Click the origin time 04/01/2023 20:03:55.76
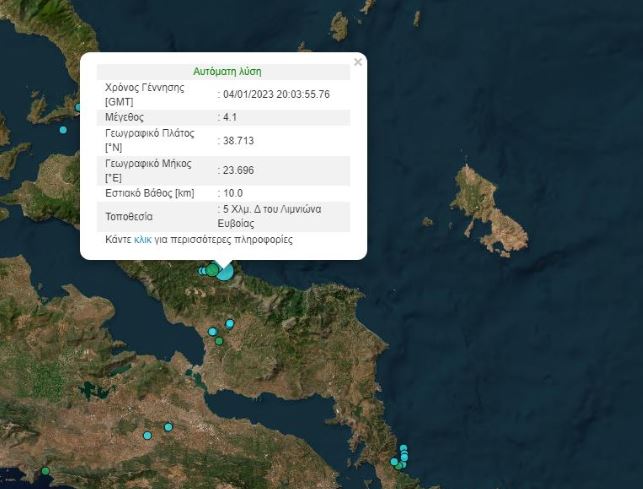This screenshot has height=489, width=643. [276, 94]
